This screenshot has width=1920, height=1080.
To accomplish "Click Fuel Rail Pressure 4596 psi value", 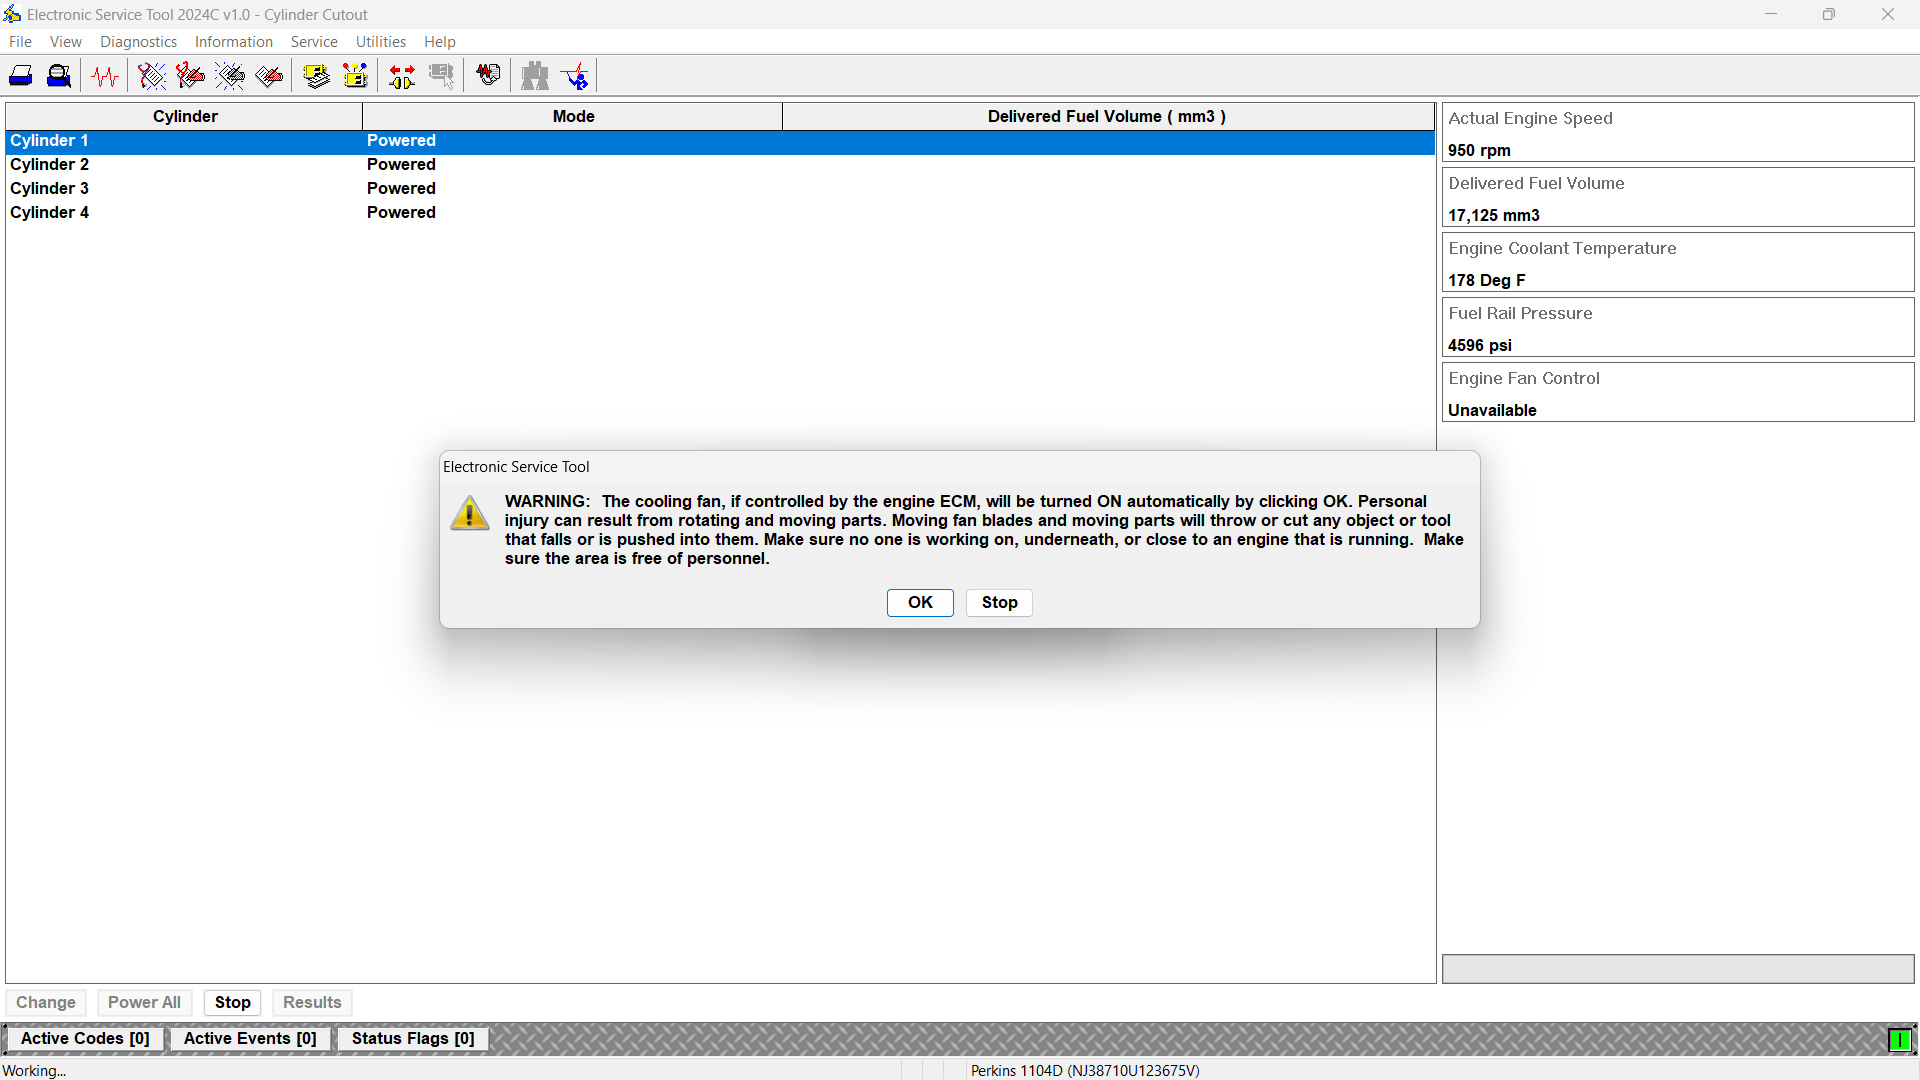I will (1480, 346).
